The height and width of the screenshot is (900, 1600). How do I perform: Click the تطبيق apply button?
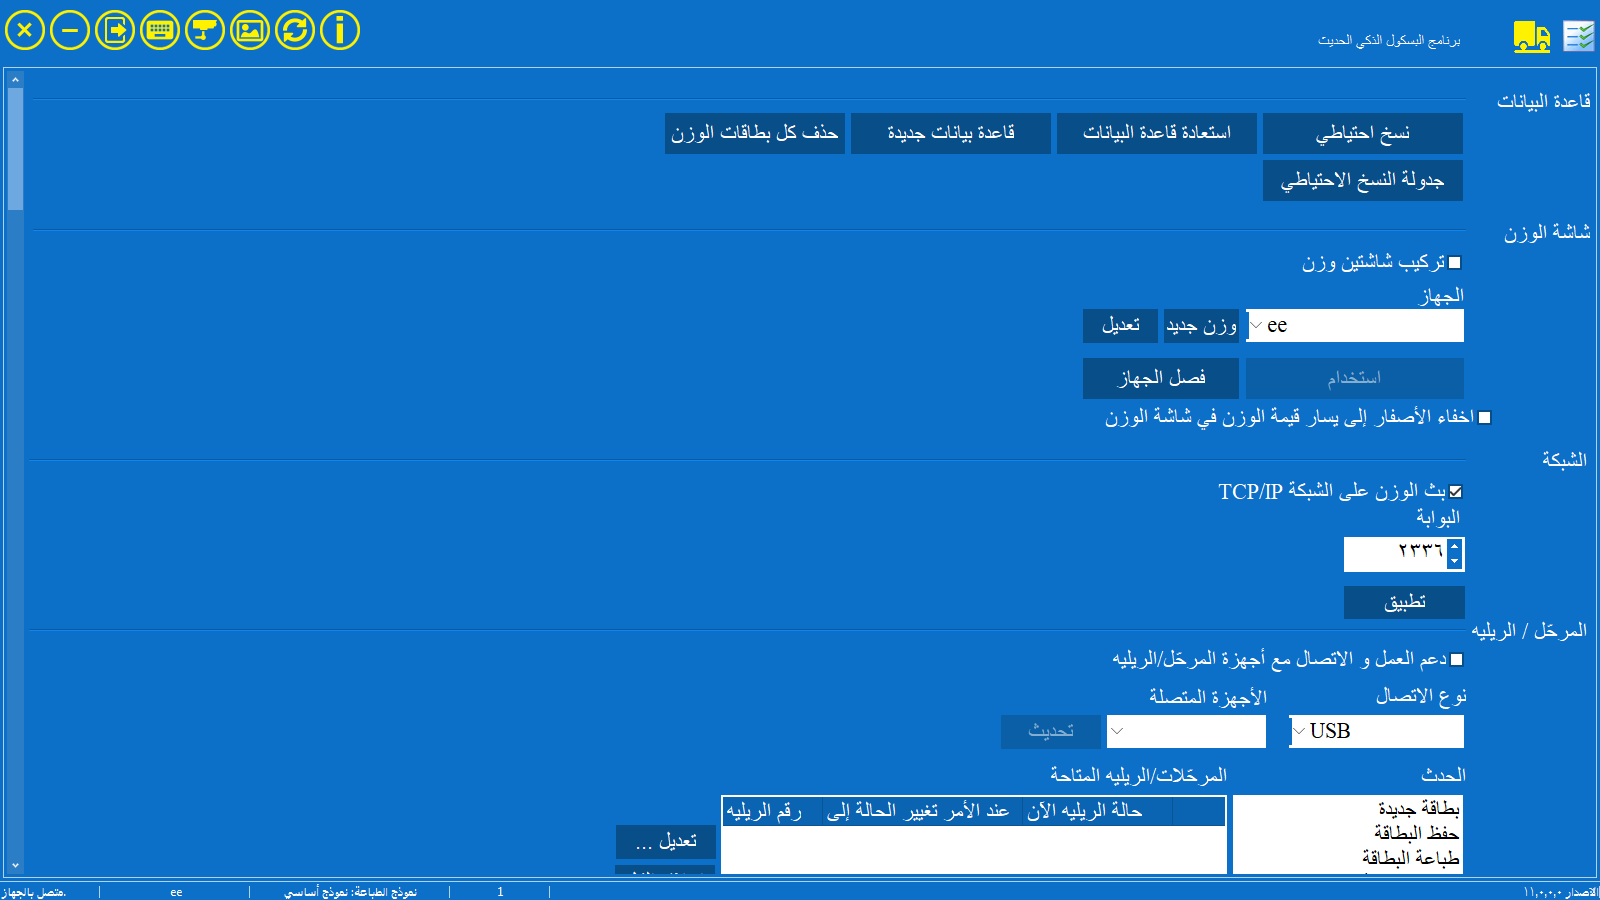[1404, 602]
